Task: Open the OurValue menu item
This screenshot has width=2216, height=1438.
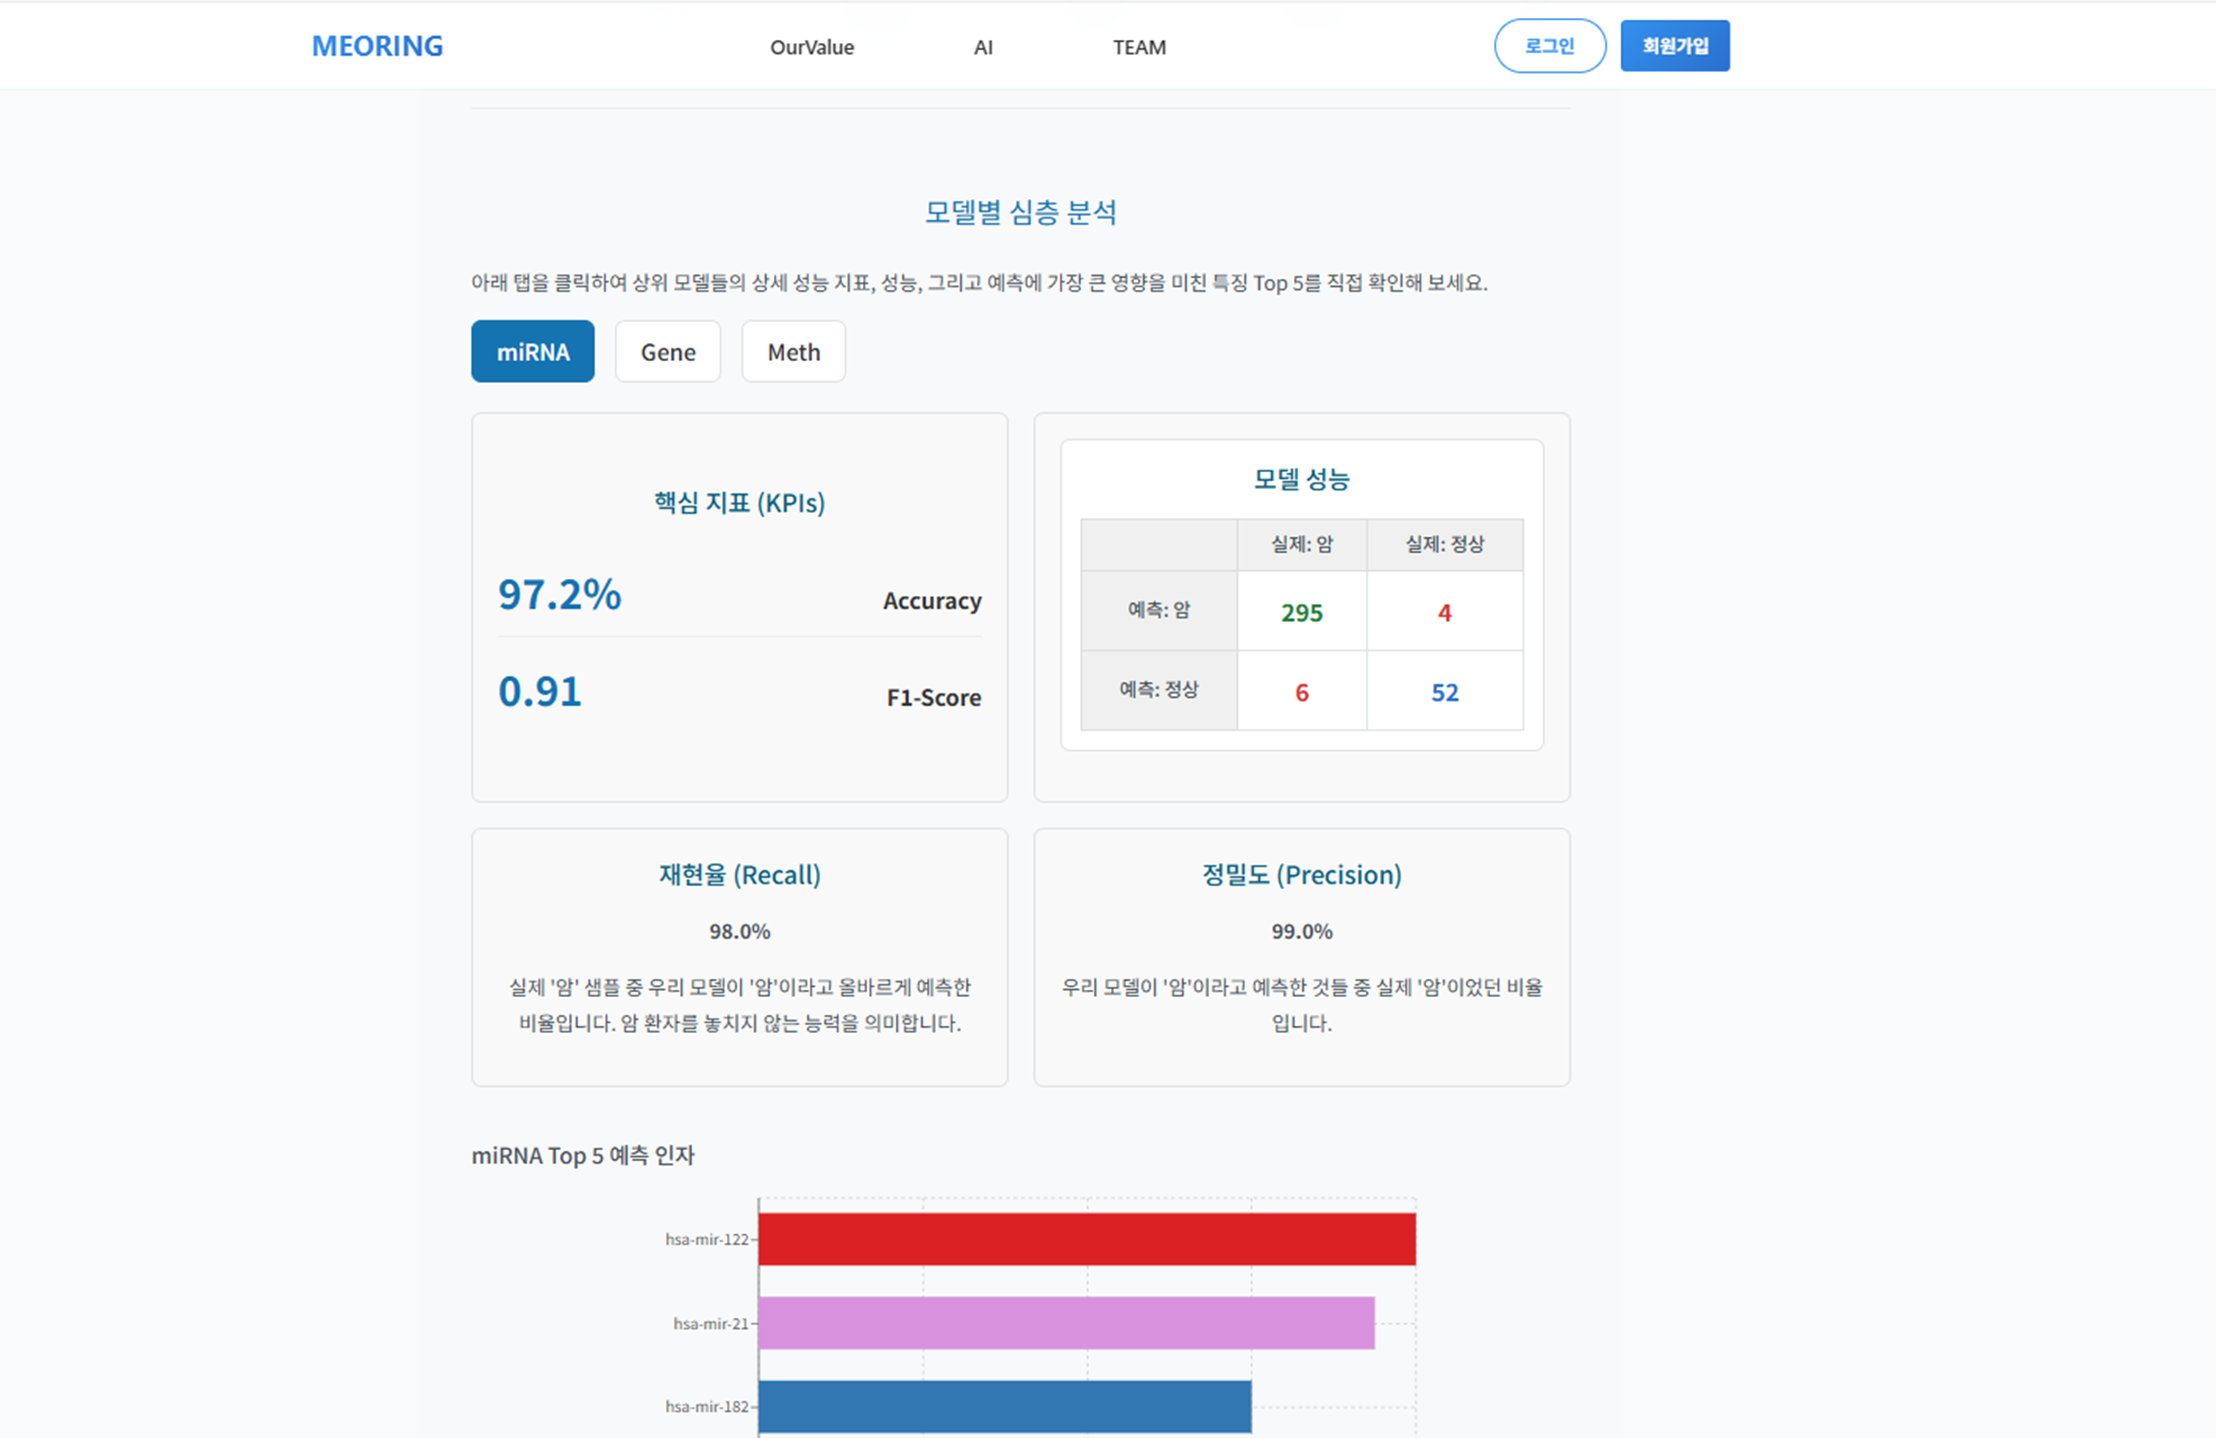Action: click(811, 47)
